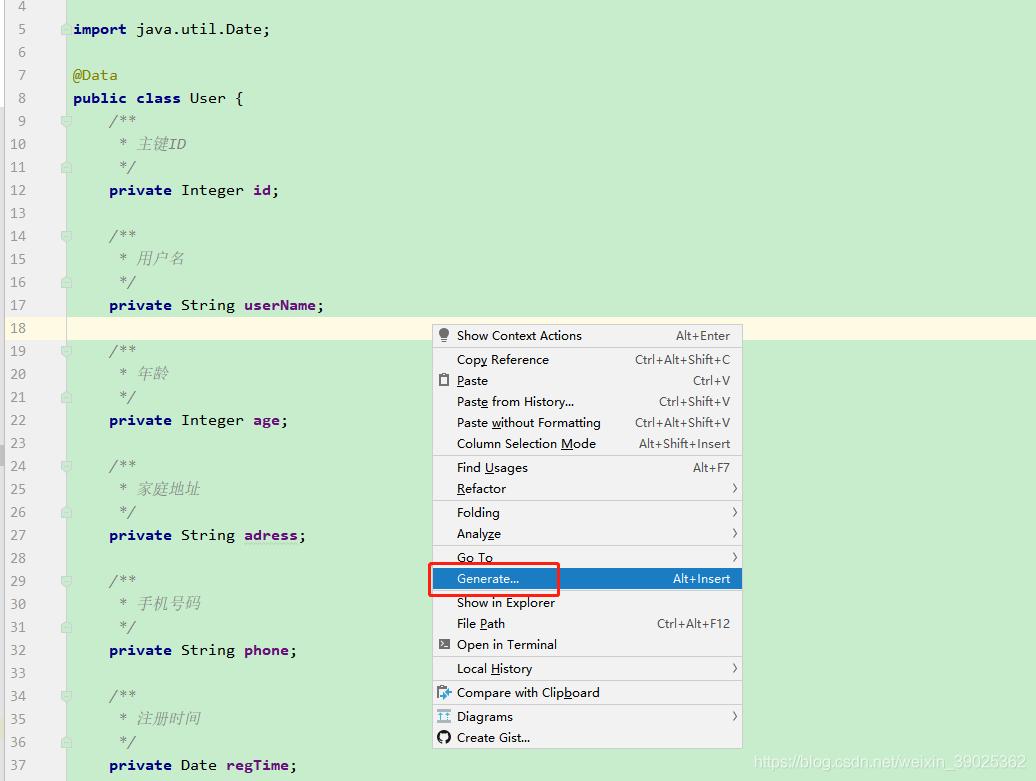
Task: Click the Diagrams icon in context menu
Action: tap(444, 716)
